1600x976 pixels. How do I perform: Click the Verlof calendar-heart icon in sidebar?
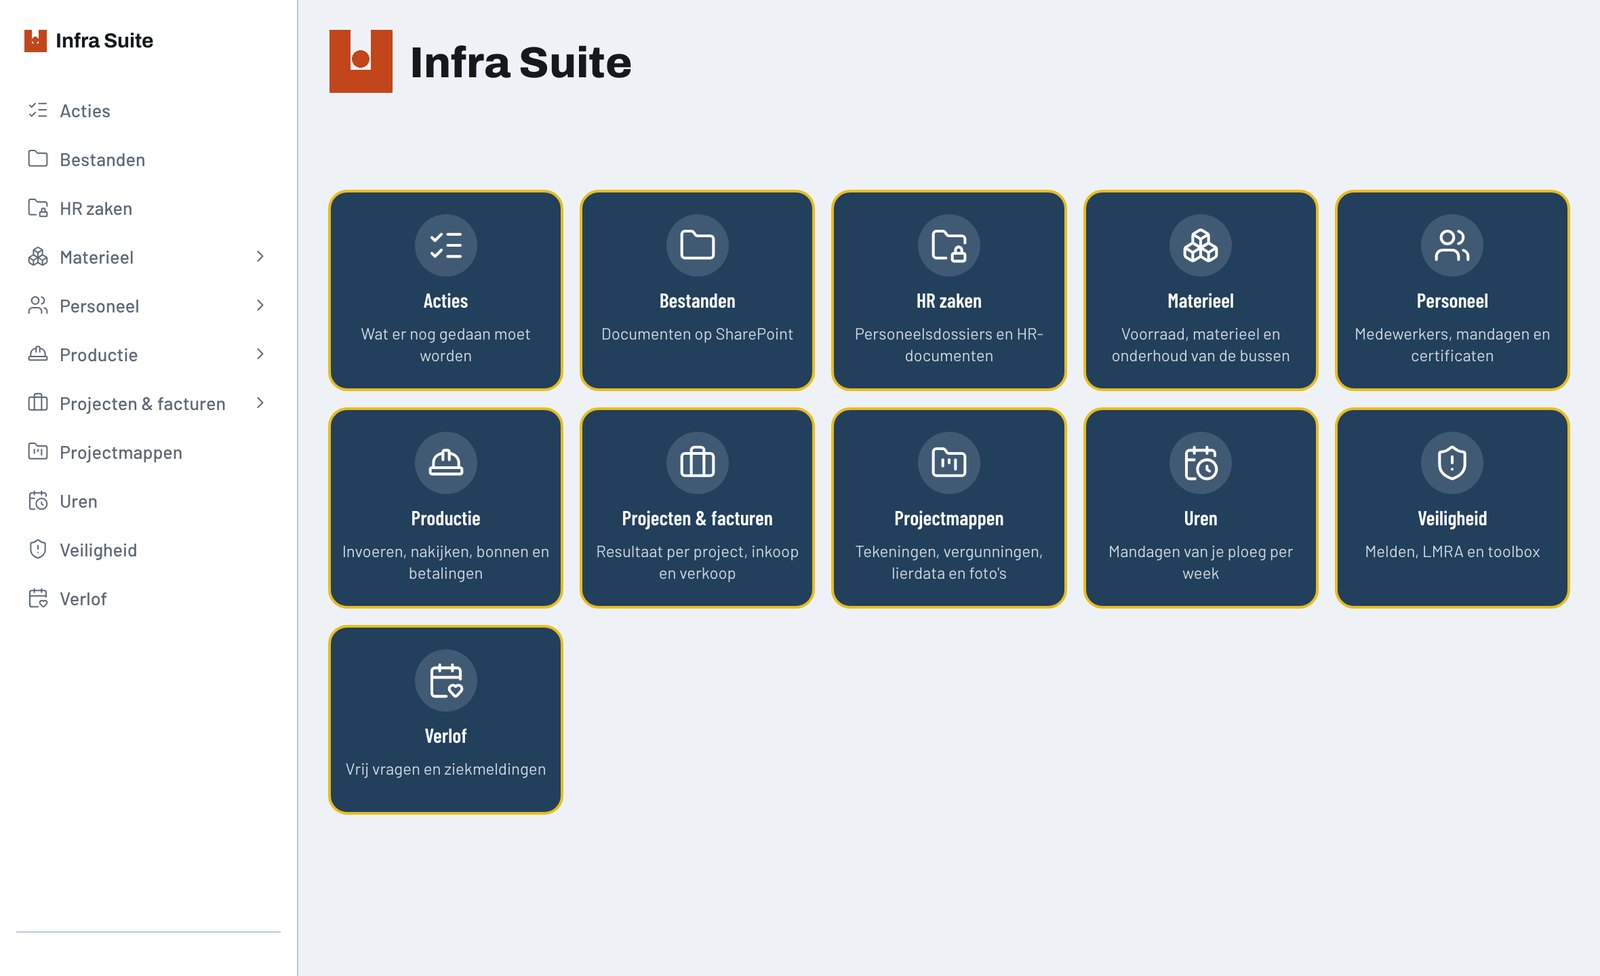[x=38, y=598]
